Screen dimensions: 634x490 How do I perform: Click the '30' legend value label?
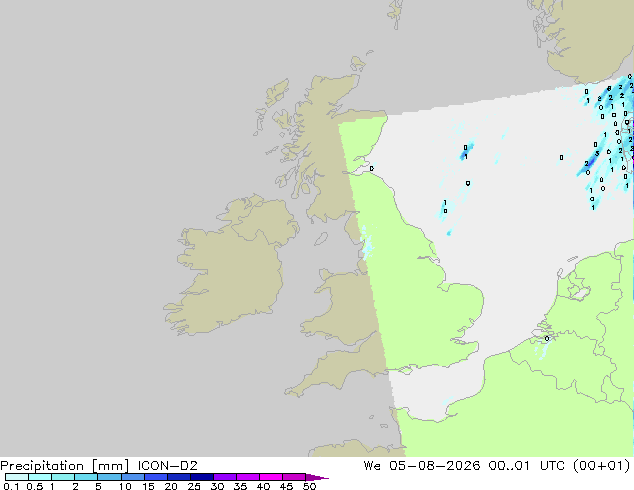pos(217,486)
